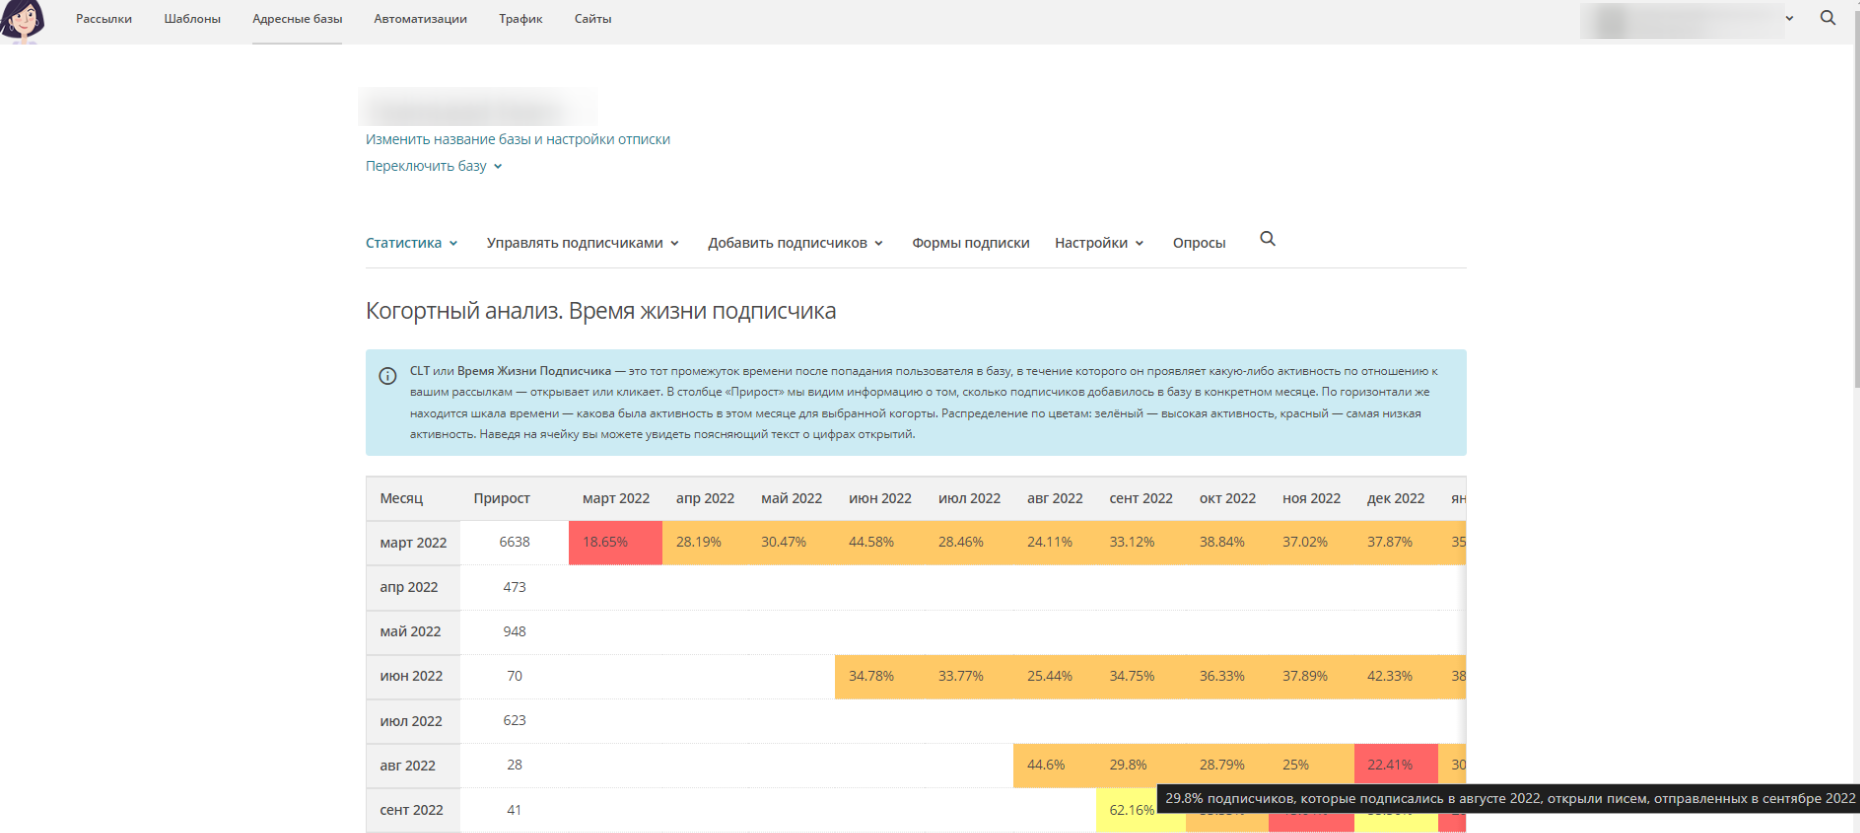This screenshot has width=1860, height=833.
Task: Open the Опросы tab
Action: (1198, 243)
